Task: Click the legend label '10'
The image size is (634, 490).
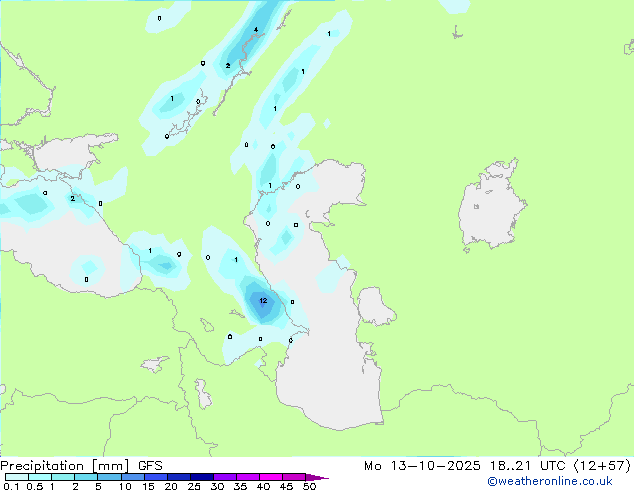Action: point(125,486)
